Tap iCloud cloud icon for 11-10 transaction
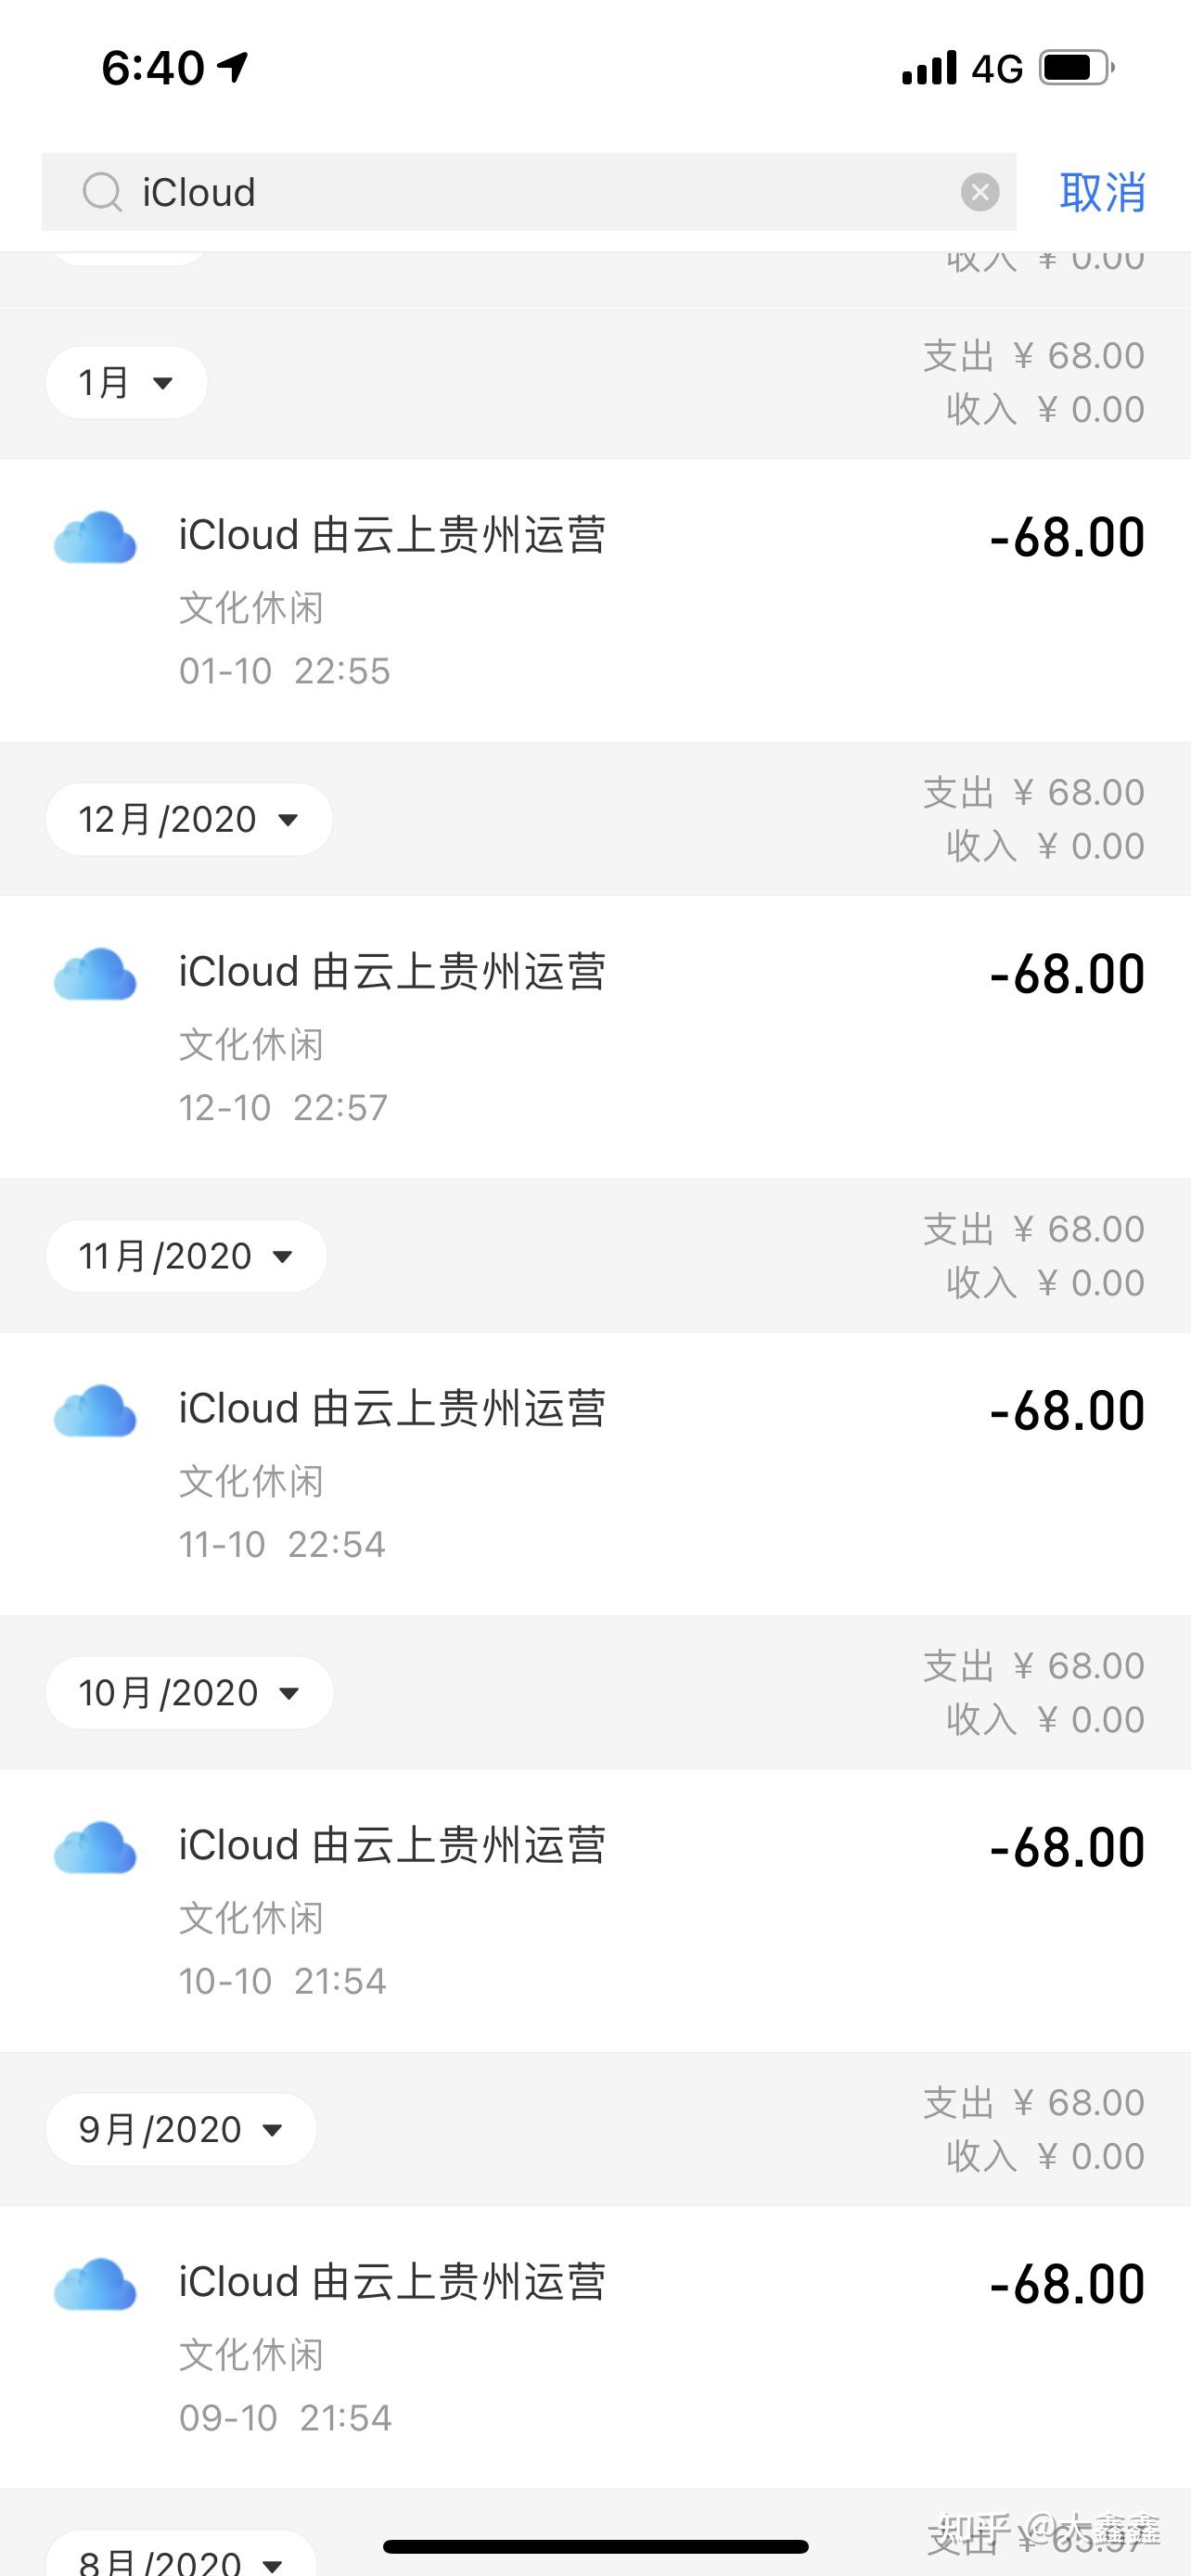The height and width of the screenshot is (2576, 1191). coord(95,1412)
